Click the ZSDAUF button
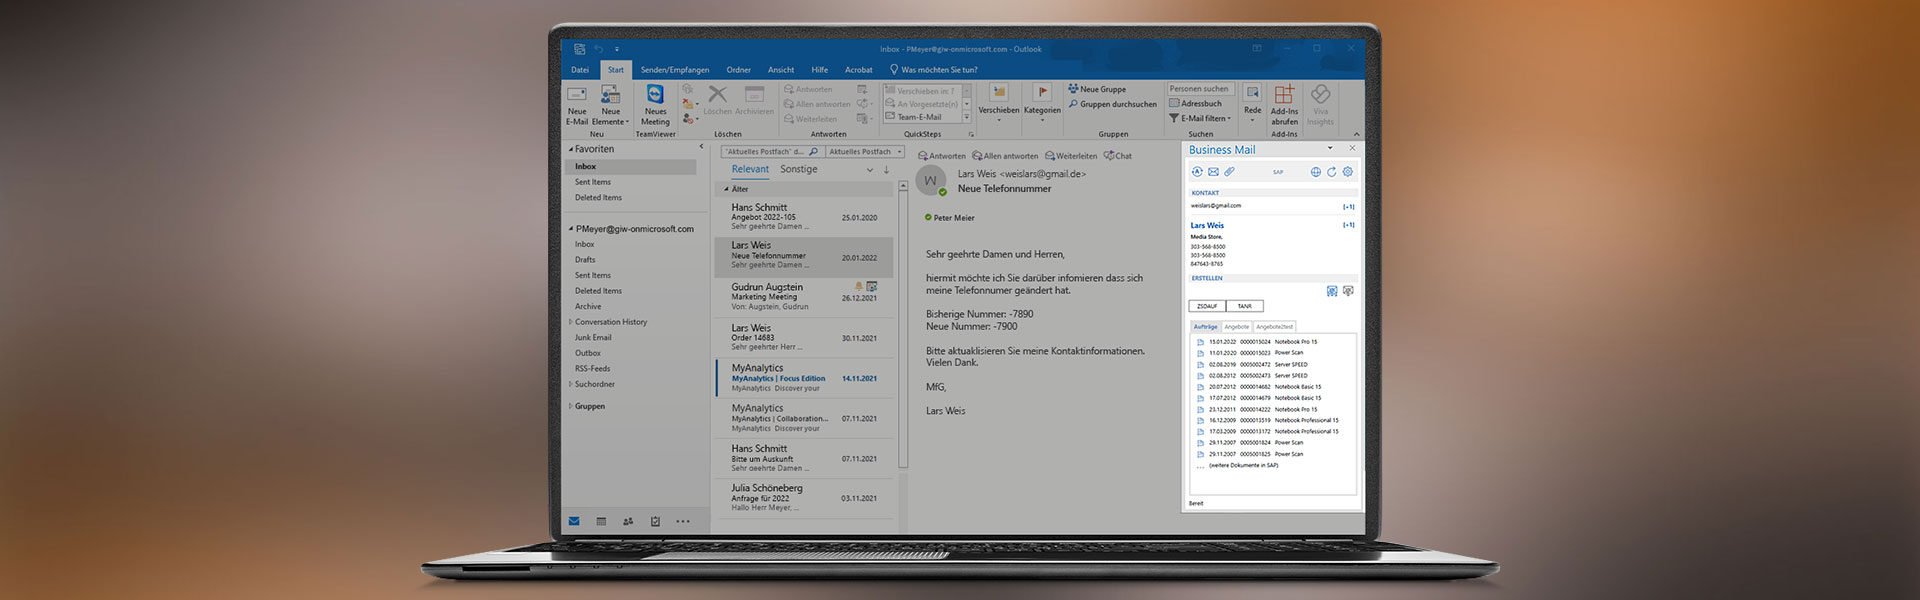 pos(1207,306)
